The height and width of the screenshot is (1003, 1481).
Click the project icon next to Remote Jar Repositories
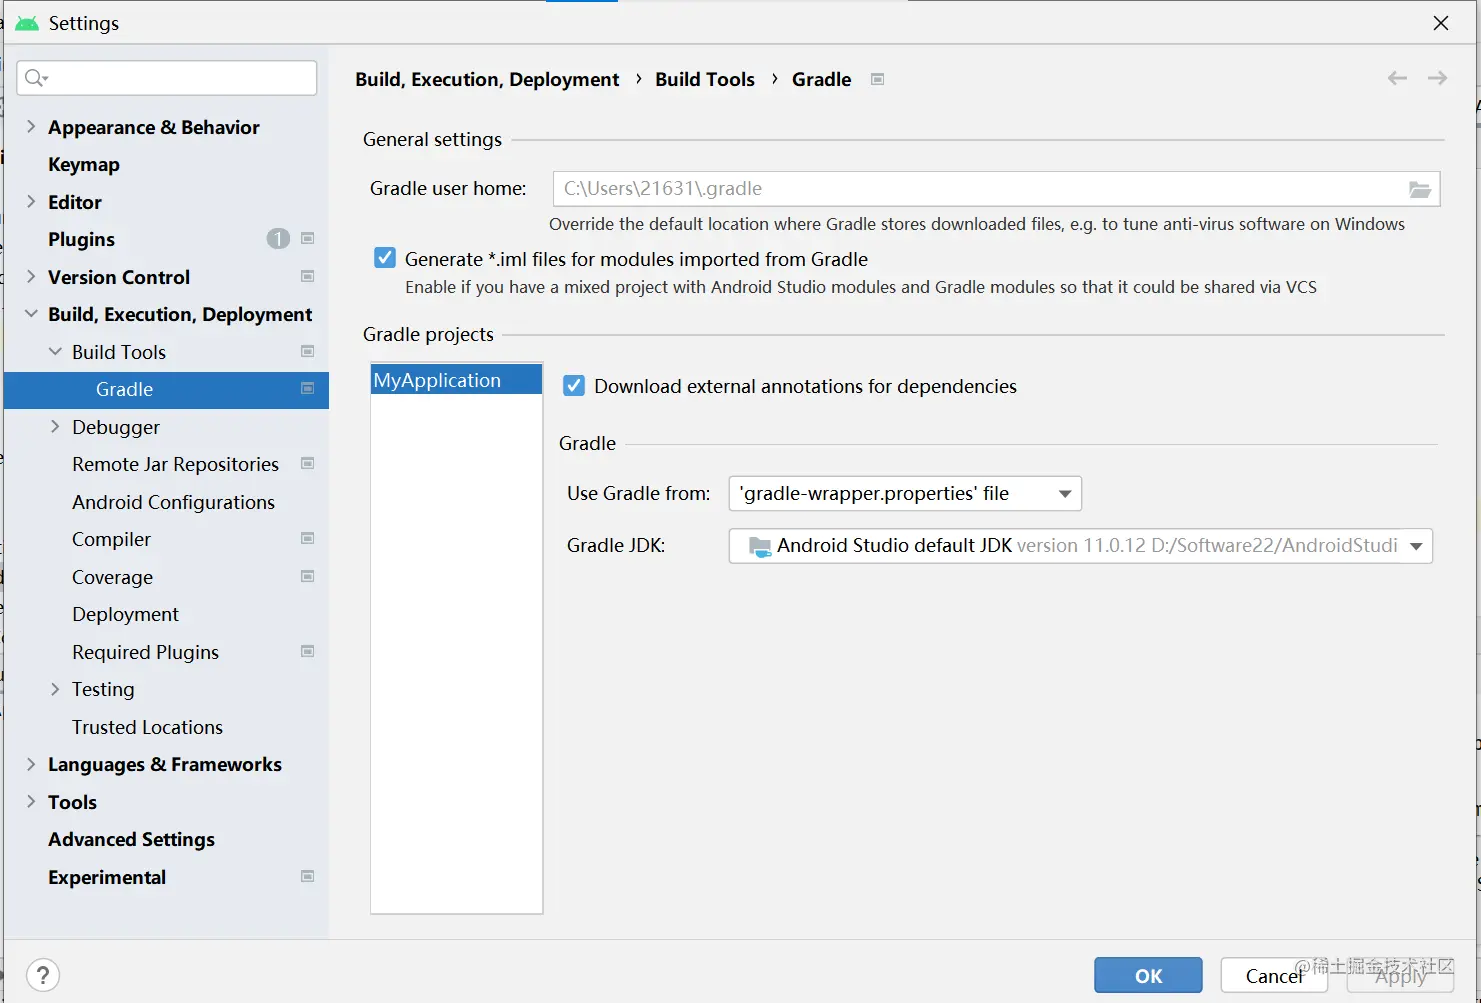[x=308, y=463]
